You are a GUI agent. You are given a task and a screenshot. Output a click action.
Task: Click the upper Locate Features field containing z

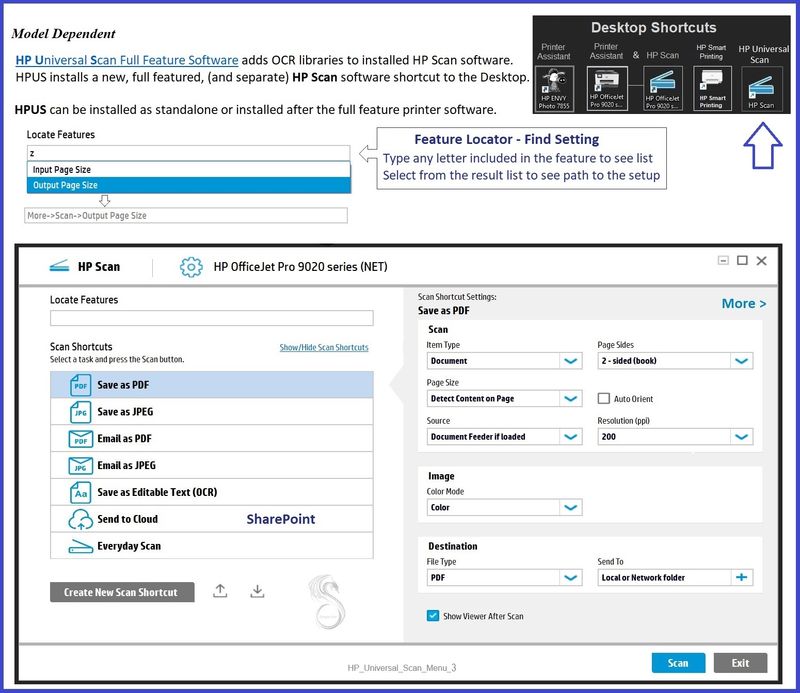[188, 153]
